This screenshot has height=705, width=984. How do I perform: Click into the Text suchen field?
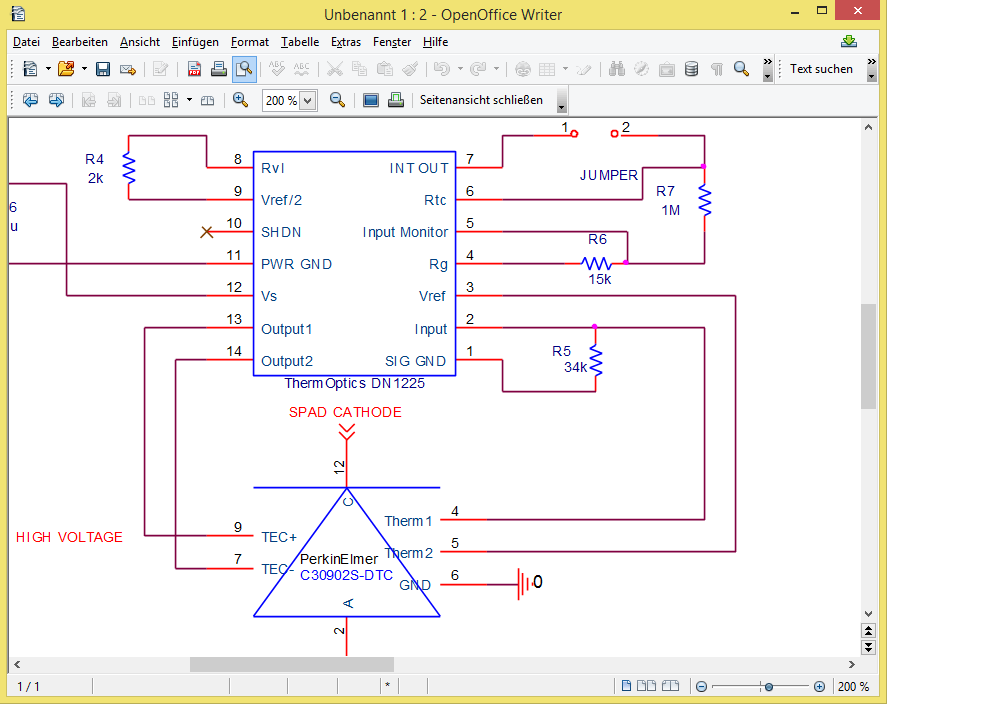(822, 69)
